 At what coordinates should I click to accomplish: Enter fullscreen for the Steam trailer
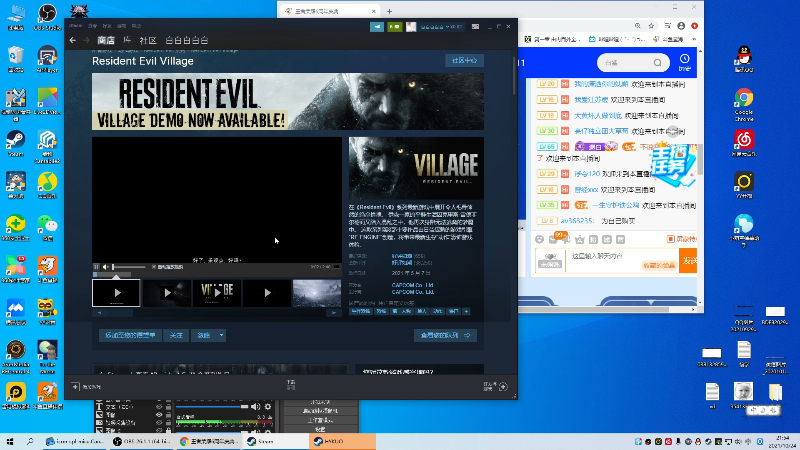click(x=336, y=267)
